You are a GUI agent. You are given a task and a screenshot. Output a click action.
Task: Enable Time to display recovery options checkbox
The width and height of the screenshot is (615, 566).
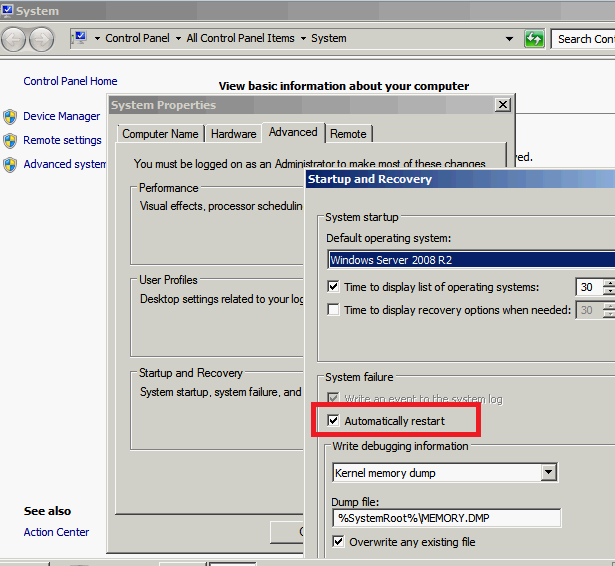pyautogui.click(x=334, y=310)
